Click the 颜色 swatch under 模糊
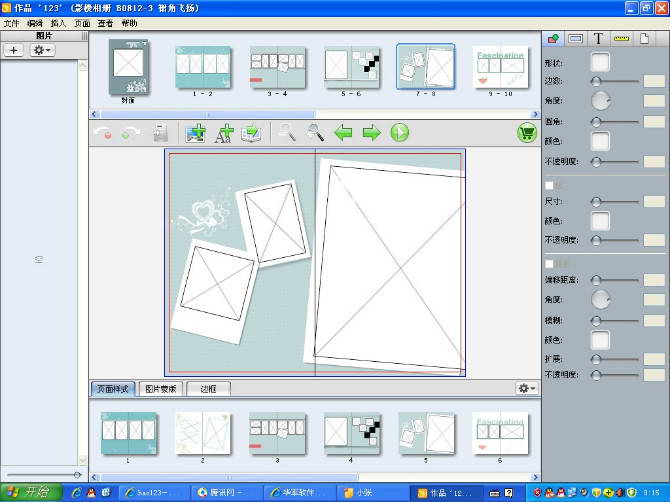This screenshot has height=502, width=670. (600, 340)
